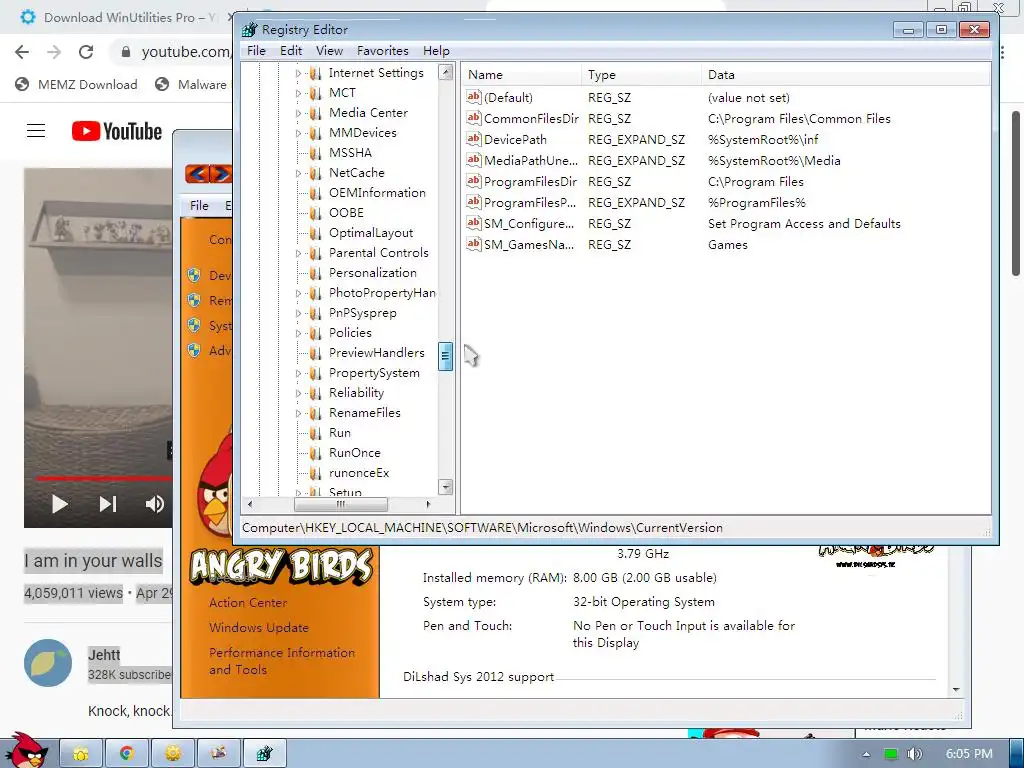This screenshot has width=1024, height=768.
Task: Click the RenameFiles key folder icon
Action: [x=315, y=413]
